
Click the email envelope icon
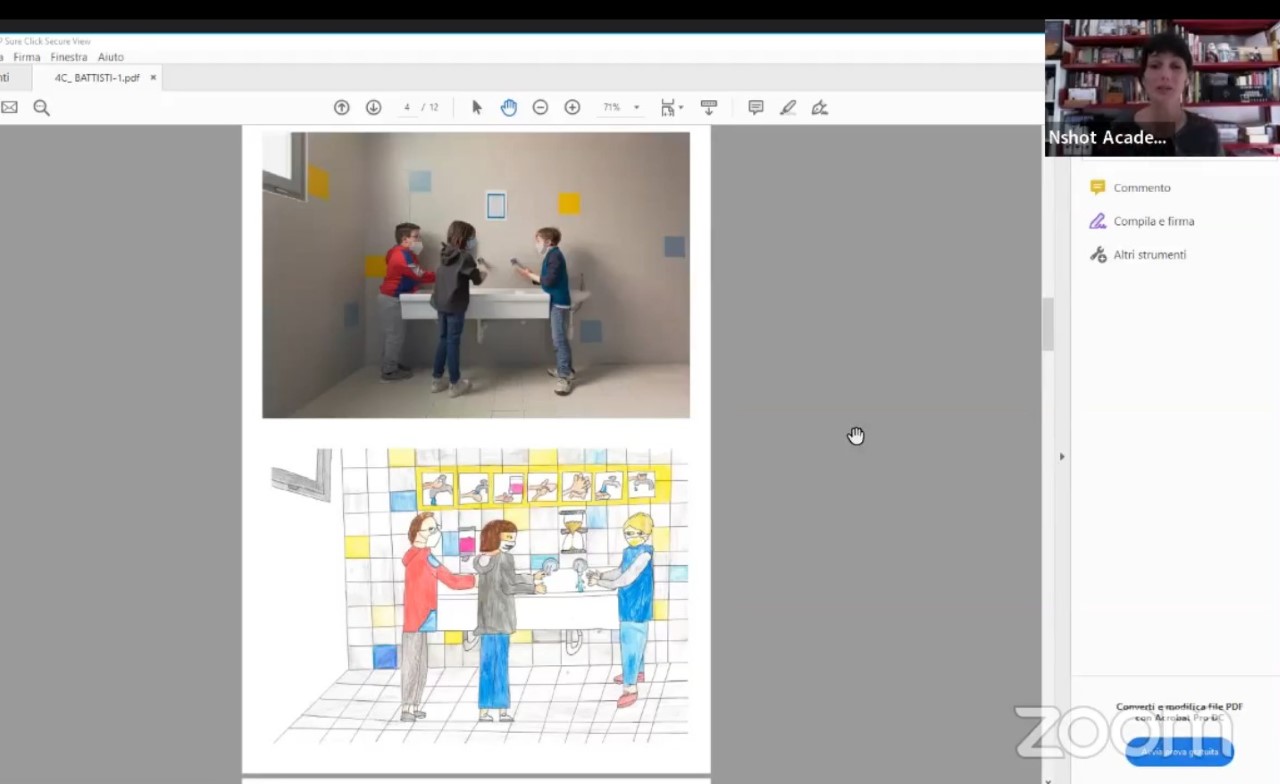[x=9, y=107]
